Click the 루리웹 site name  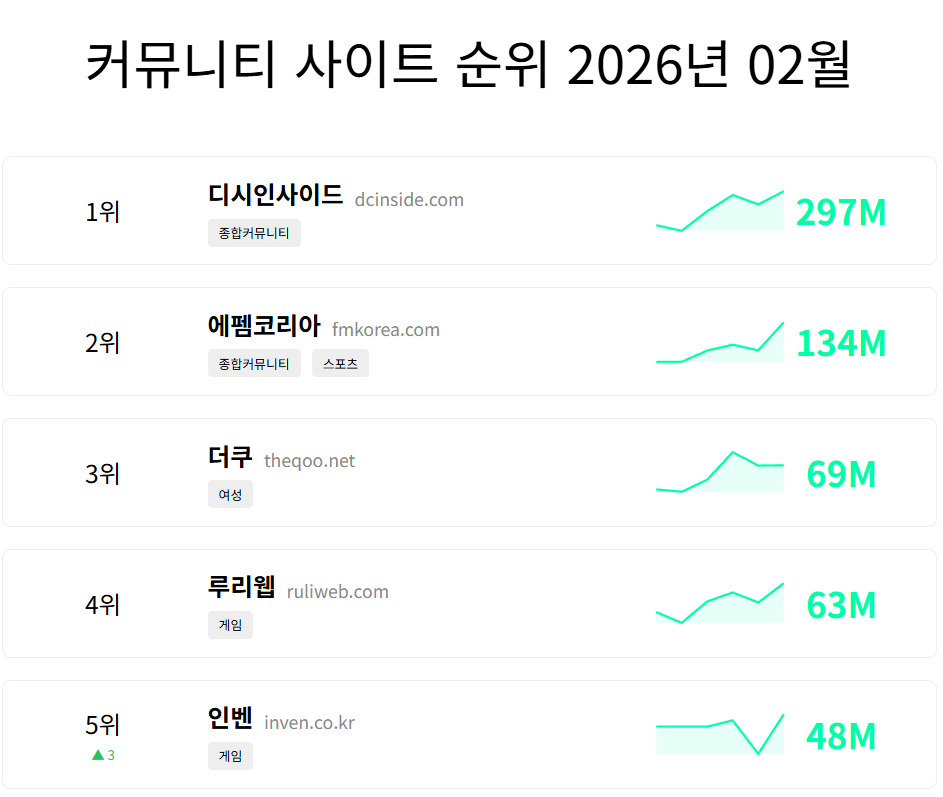point(239,590)
